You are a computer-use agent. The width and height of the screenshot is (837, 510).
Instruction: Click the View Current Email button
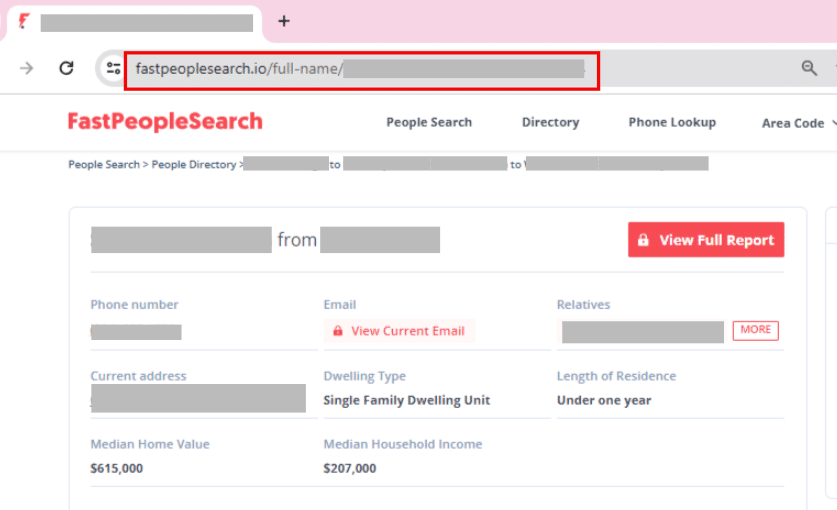pos(399,331)
